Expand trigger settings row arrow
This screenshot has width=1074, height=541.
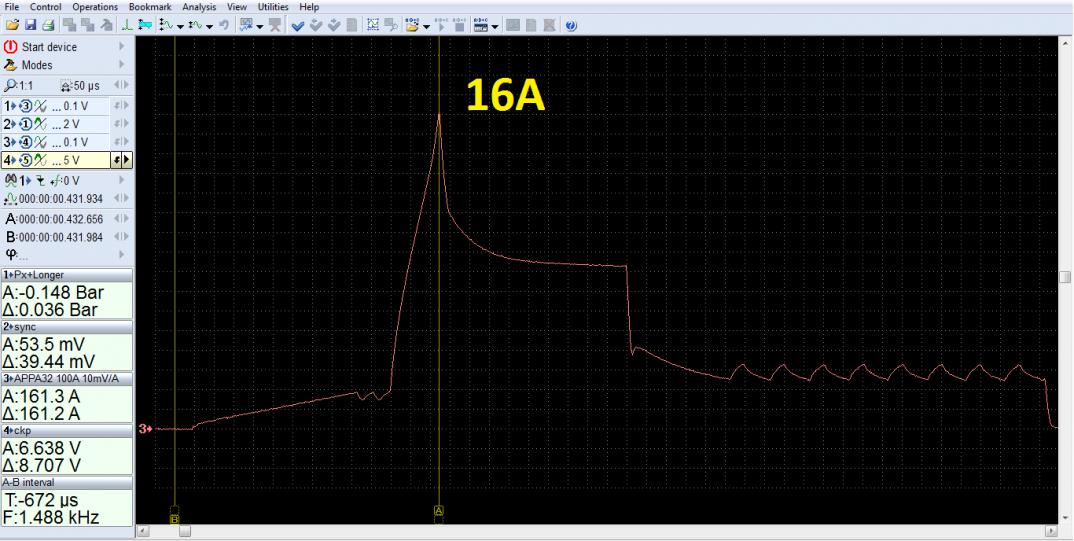pos(121,179)
